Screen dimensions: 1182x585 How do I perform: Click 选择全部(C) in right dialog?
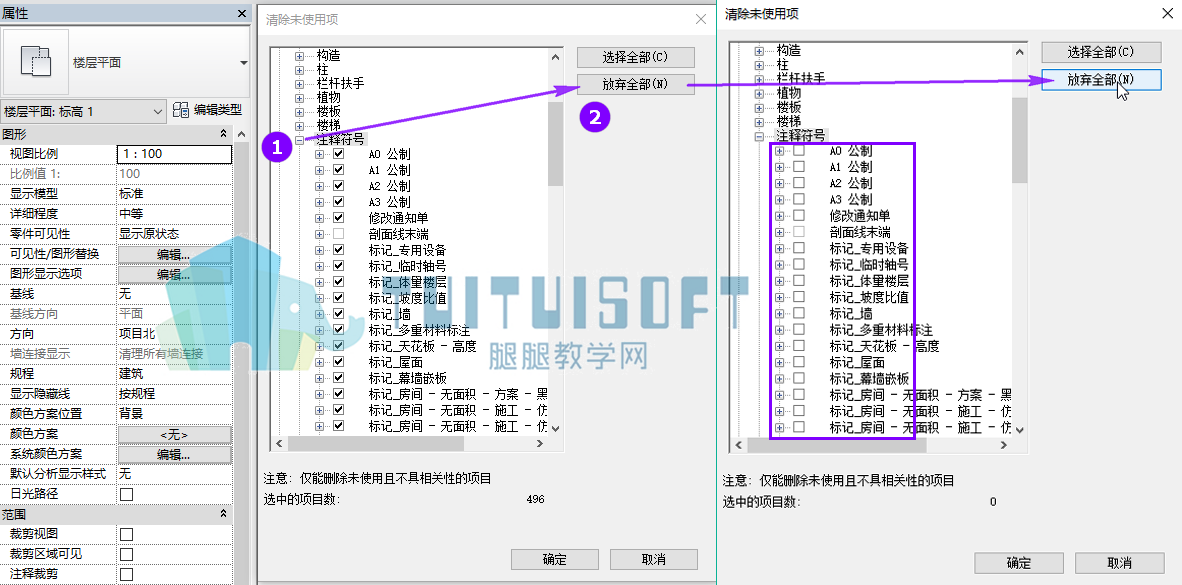coord(1101,52)
